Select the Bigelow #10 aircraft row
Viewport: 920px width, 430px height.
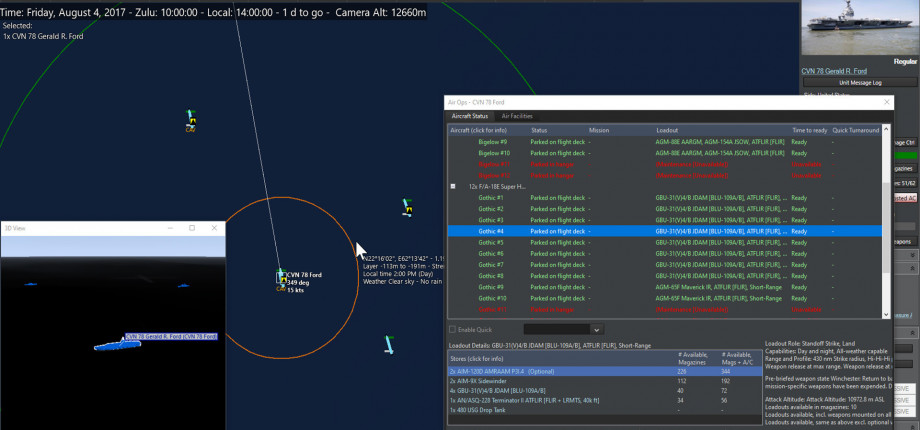[665, 153]
